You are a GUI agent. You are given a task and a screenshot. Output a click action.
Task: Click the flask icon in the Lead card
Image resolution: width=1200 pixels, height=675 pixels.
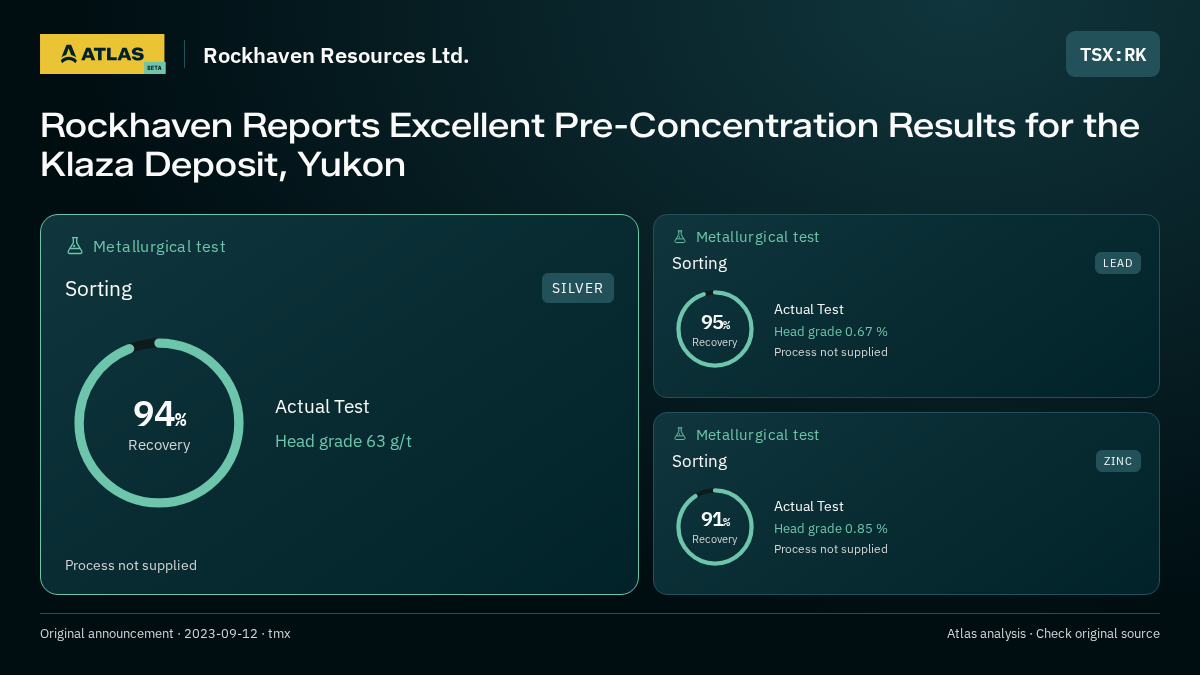pos(680,237)
